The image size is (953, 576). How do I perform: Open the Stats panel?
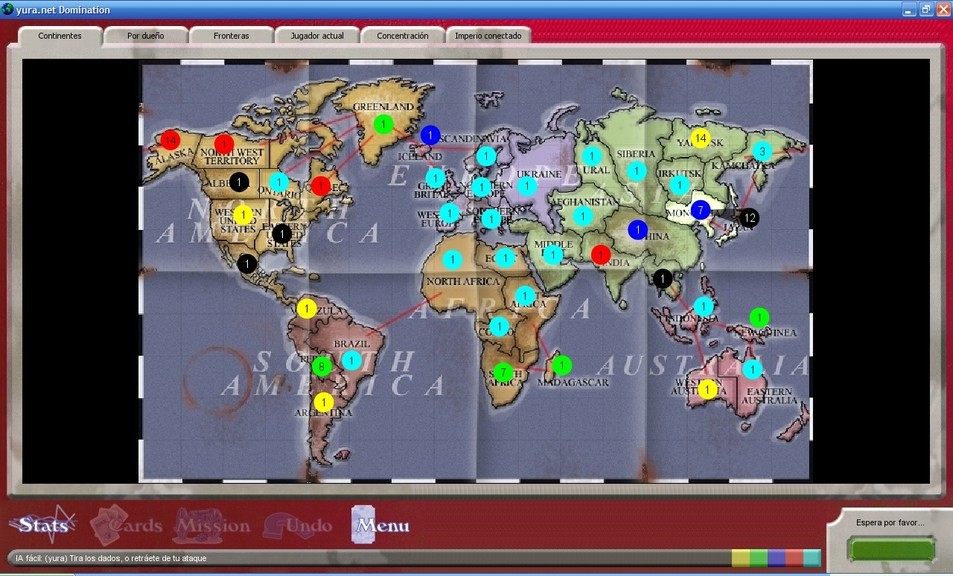[43, 524]
